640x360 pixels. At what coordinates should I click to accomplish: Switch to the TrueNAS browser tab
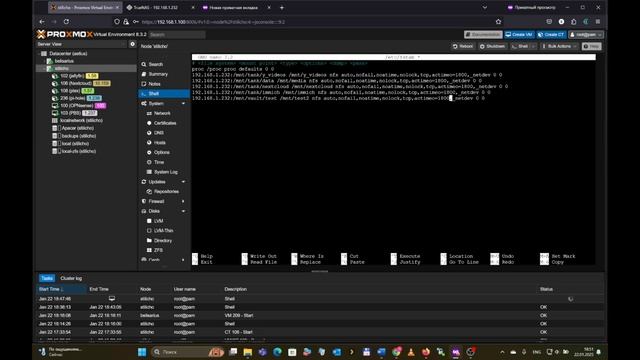coord(160,8)
